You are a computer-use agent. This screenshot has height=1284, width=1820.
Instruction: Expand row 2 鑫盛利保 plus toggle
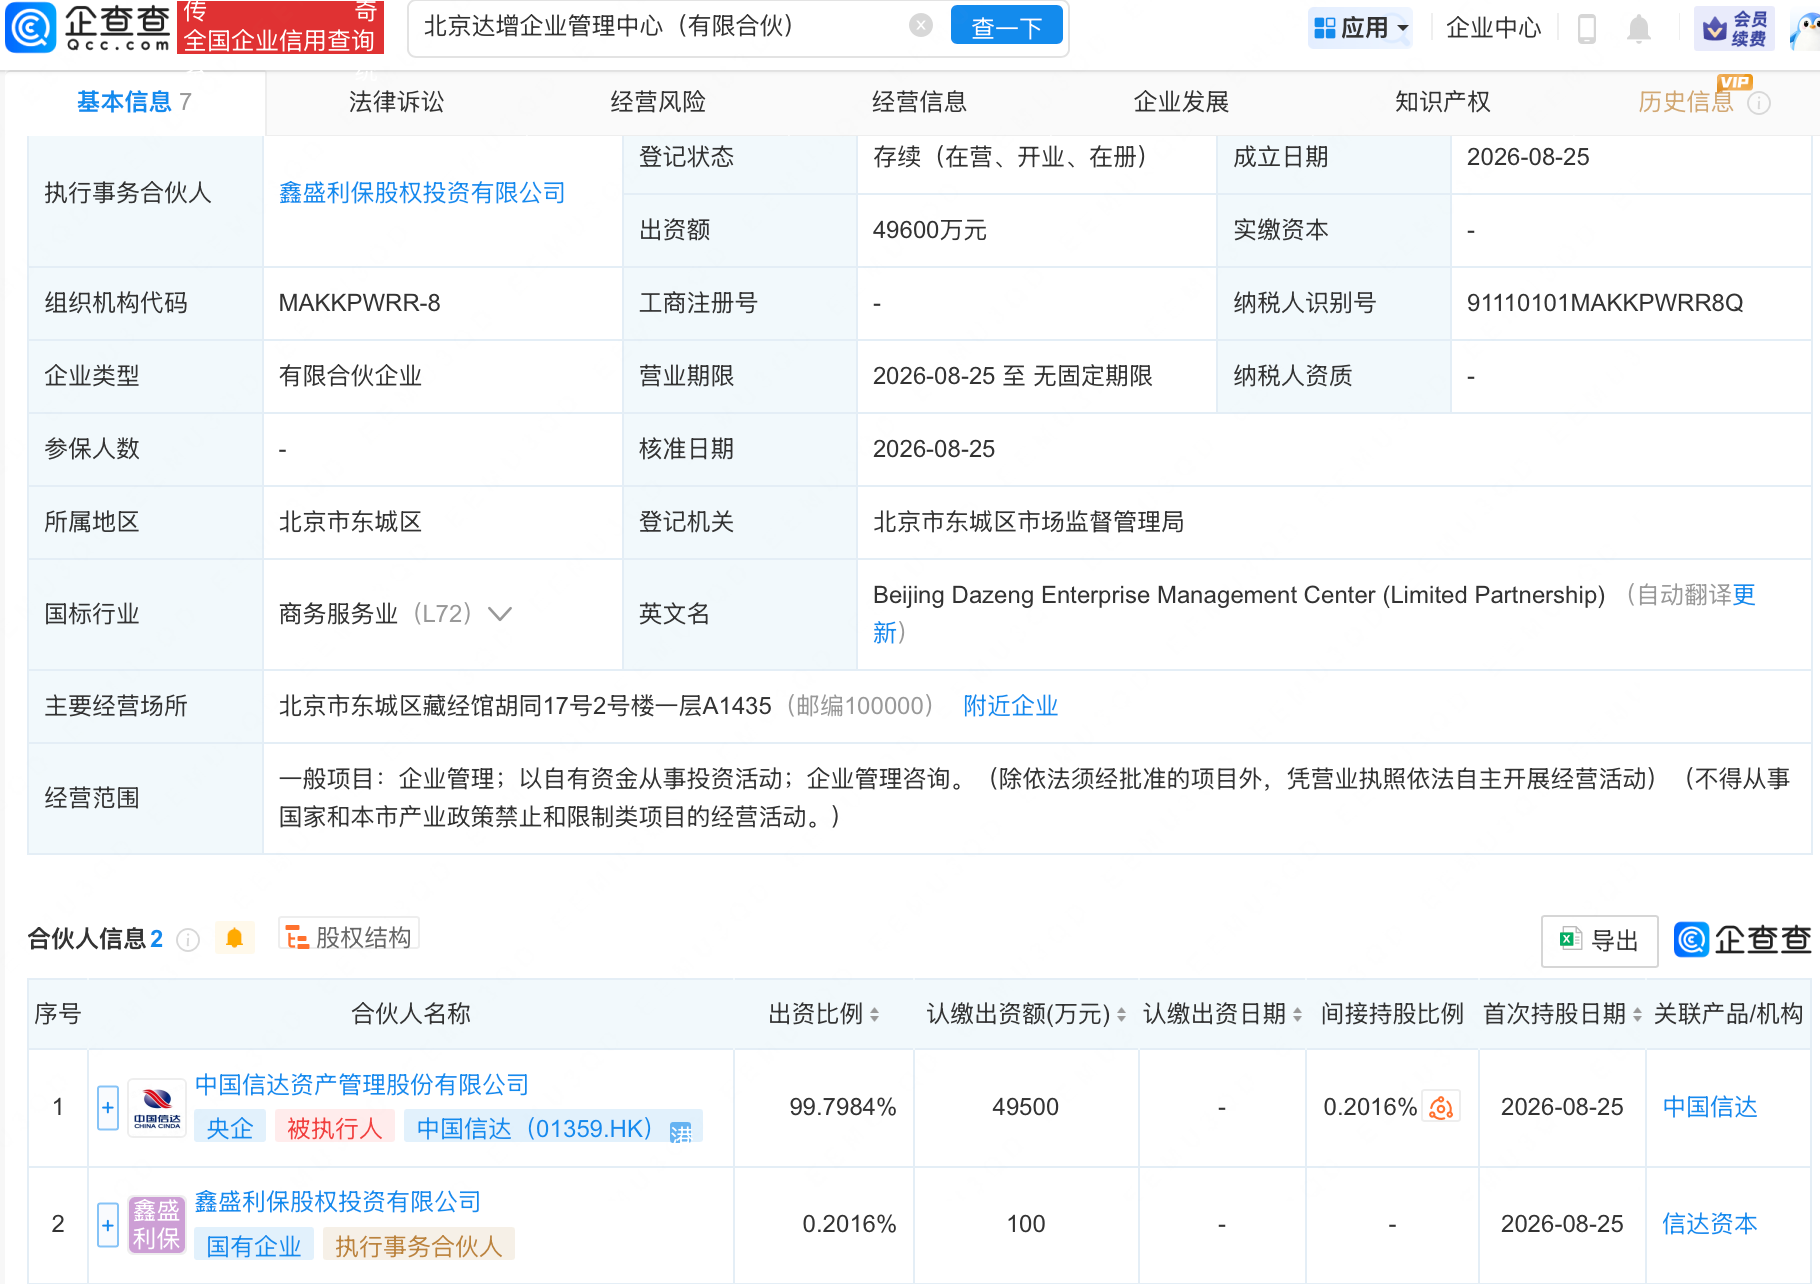[x=108, y=1224]
